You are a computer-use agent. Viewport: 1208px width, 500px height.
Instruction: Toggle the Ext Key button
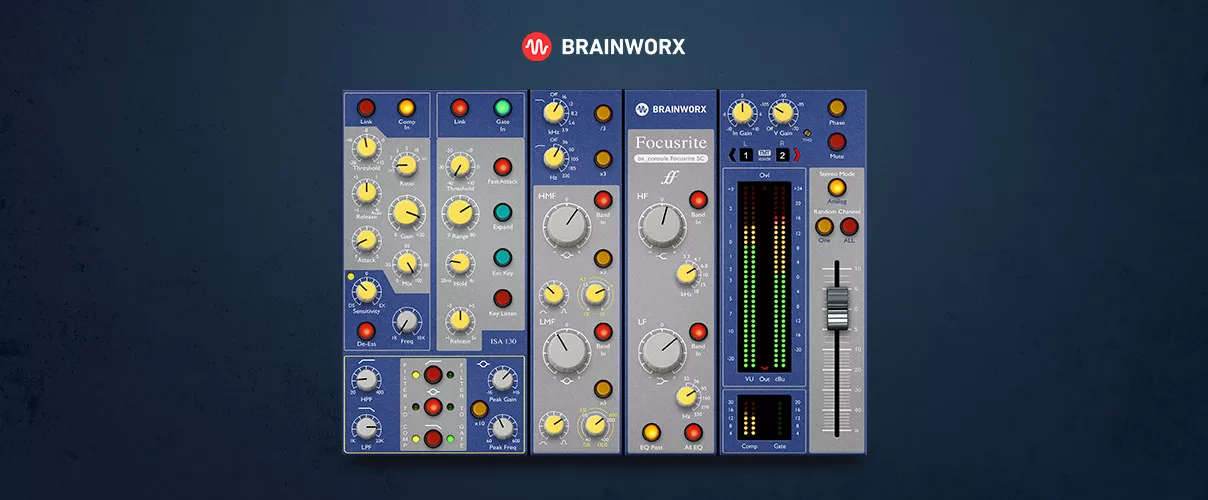(502, 256)
